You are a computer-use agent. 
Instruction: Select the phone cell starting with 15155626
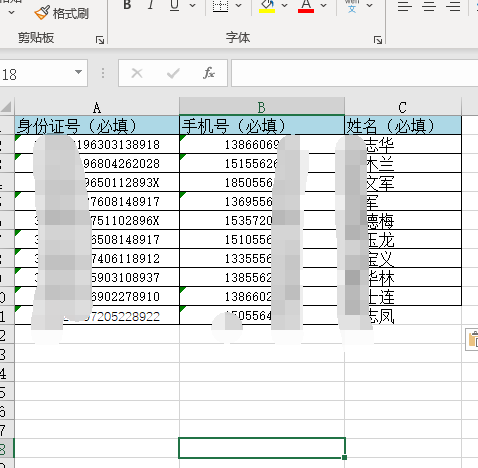(262, 163)
